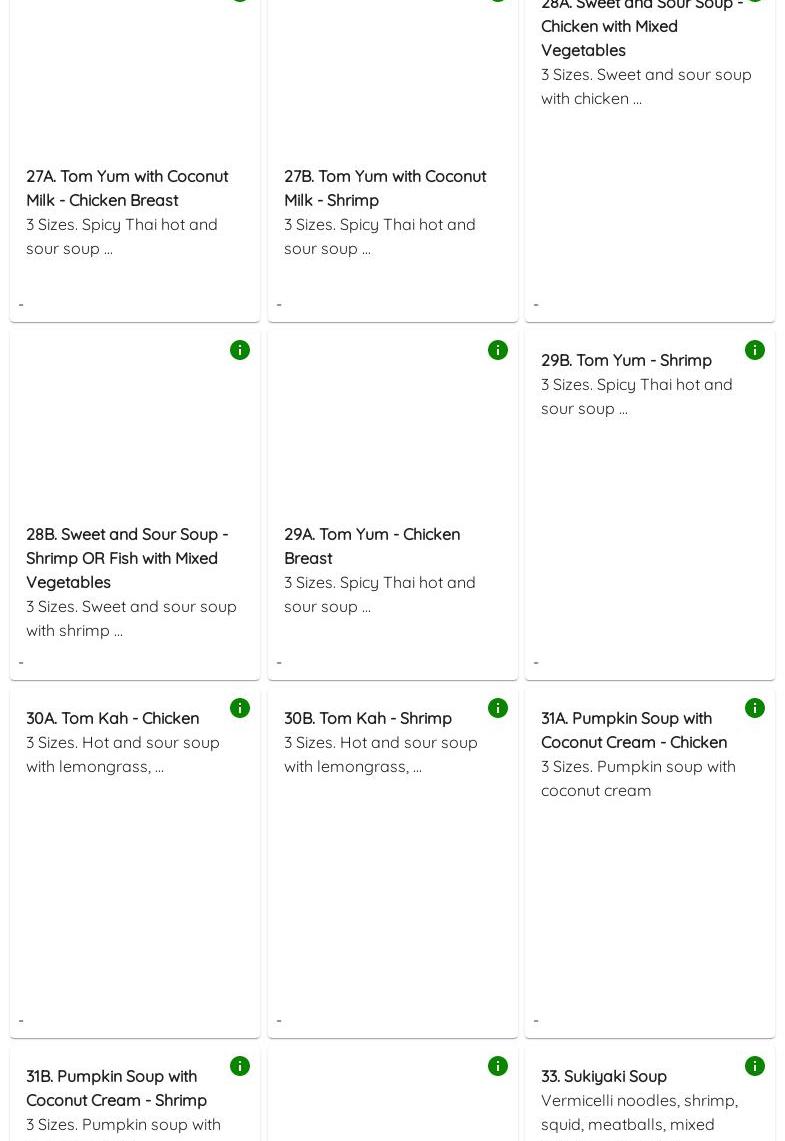Image resolution: width=785 pixels, height=1141 pixels.
Task: Click info icon for 29B. Tom Yum - Shrimp
Action: coord(755,350)
